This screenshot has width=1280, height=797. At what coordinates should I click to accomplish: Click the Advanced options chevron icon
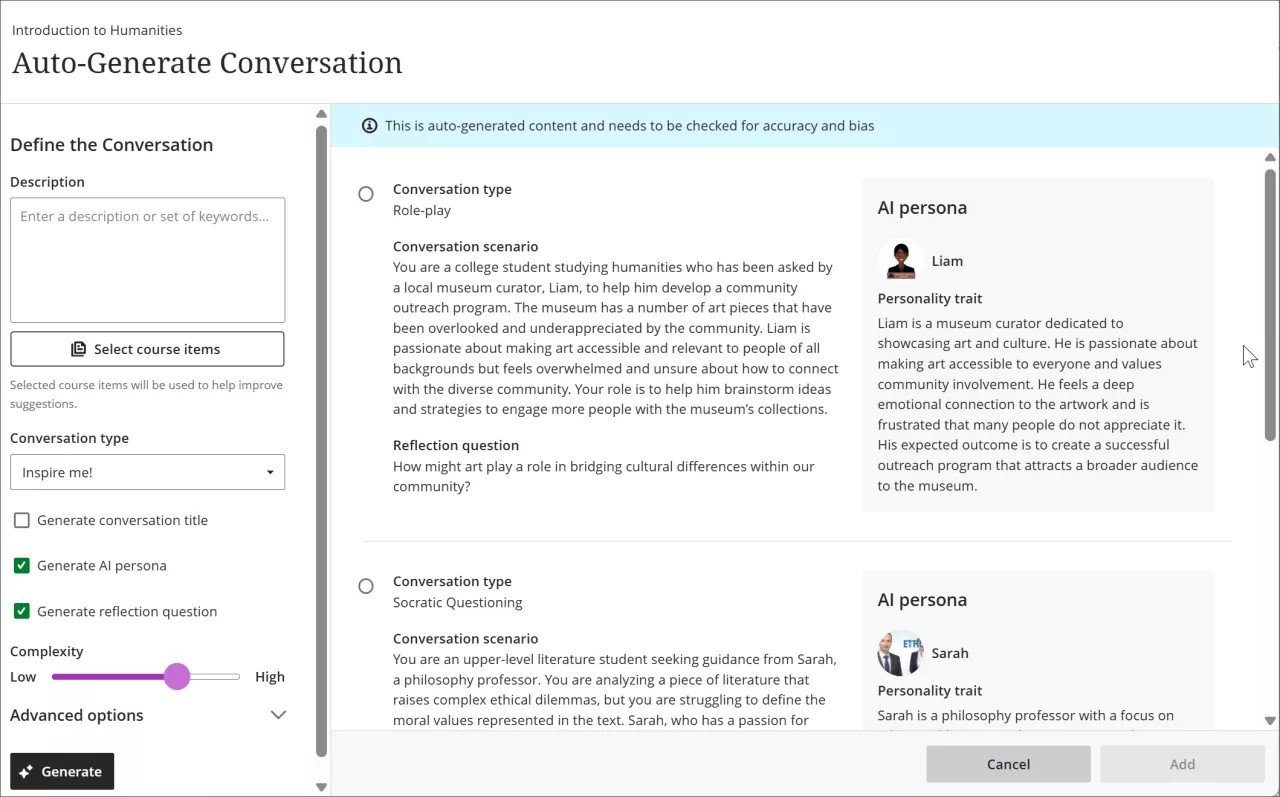pos(278,714)
